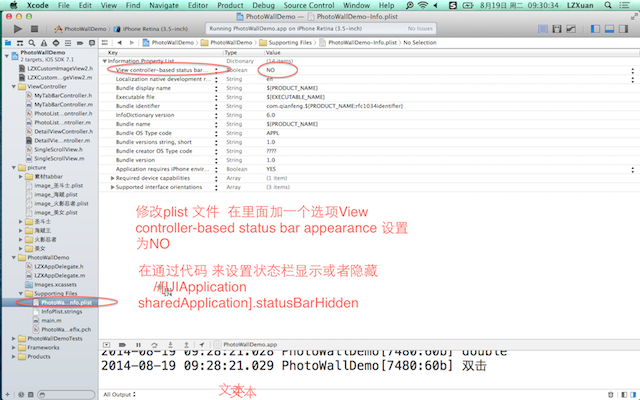Run the app with the Play button
640x400 pixels.
tap(18, 29)
